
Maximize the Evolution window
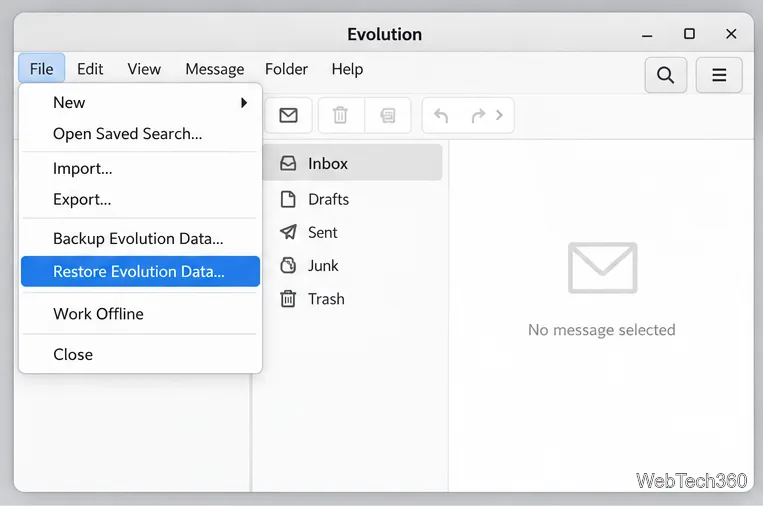(x=689, y=34)
